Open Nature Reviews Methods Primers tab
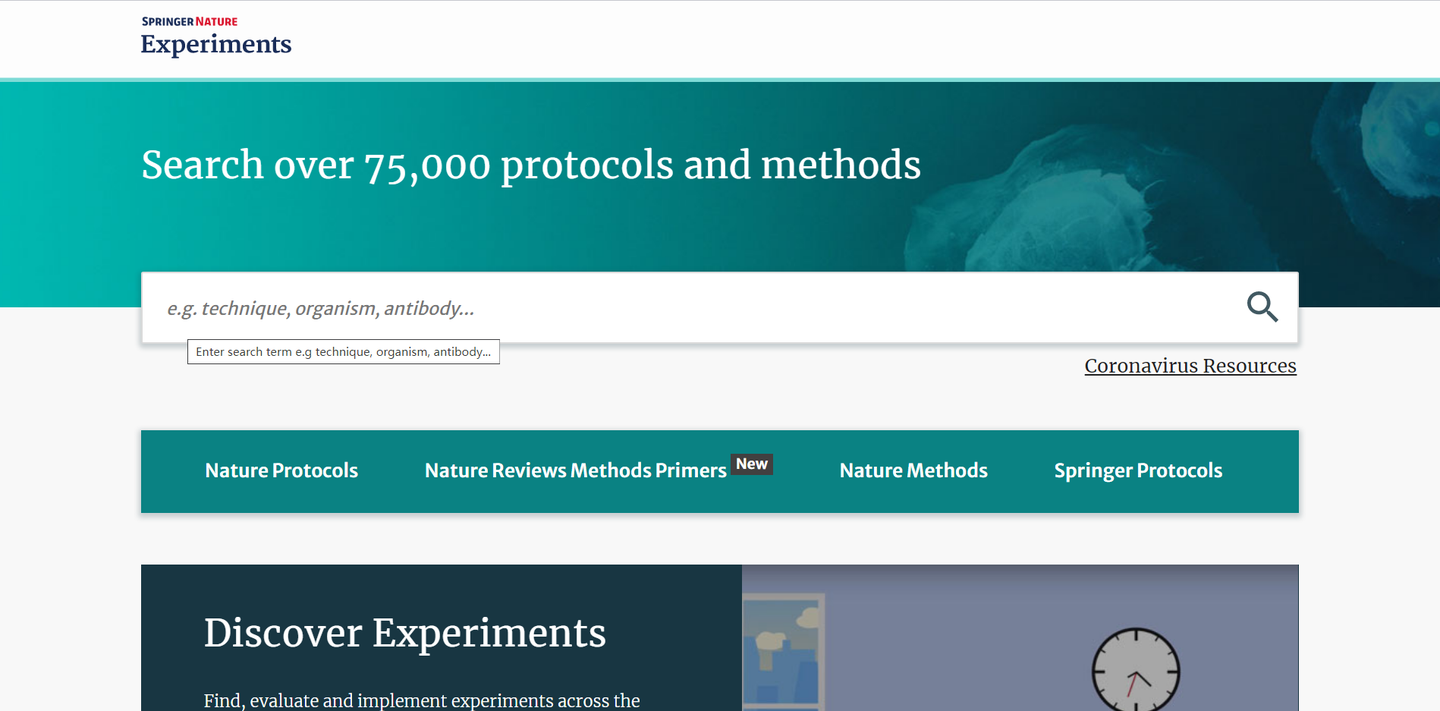1440x711 pixels. 575,471
